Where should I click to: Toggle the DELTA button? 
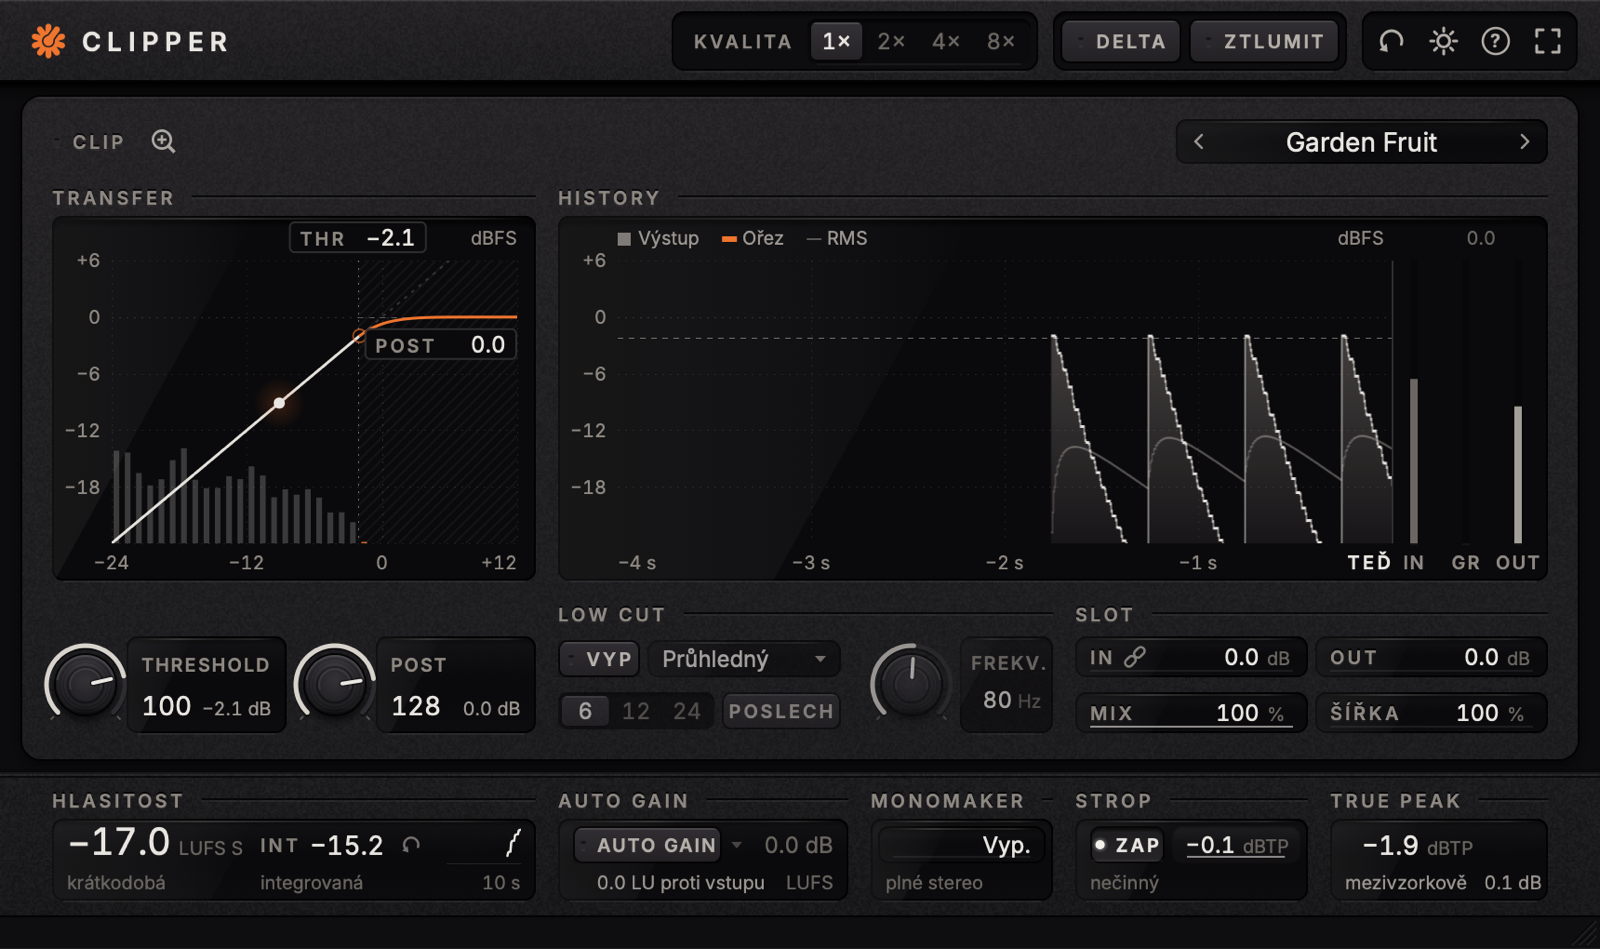pos(1120,41)
